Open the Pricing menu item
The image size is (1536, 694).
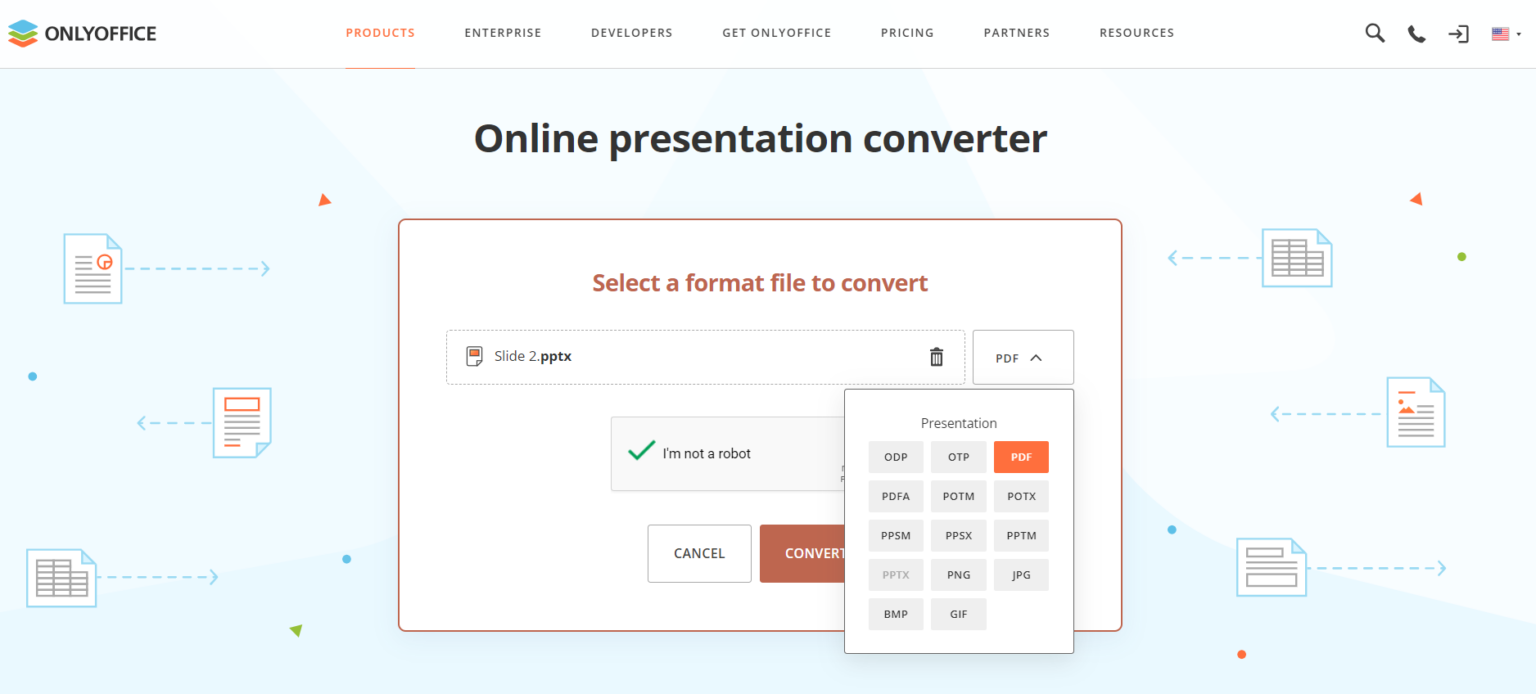pos(907,32)
